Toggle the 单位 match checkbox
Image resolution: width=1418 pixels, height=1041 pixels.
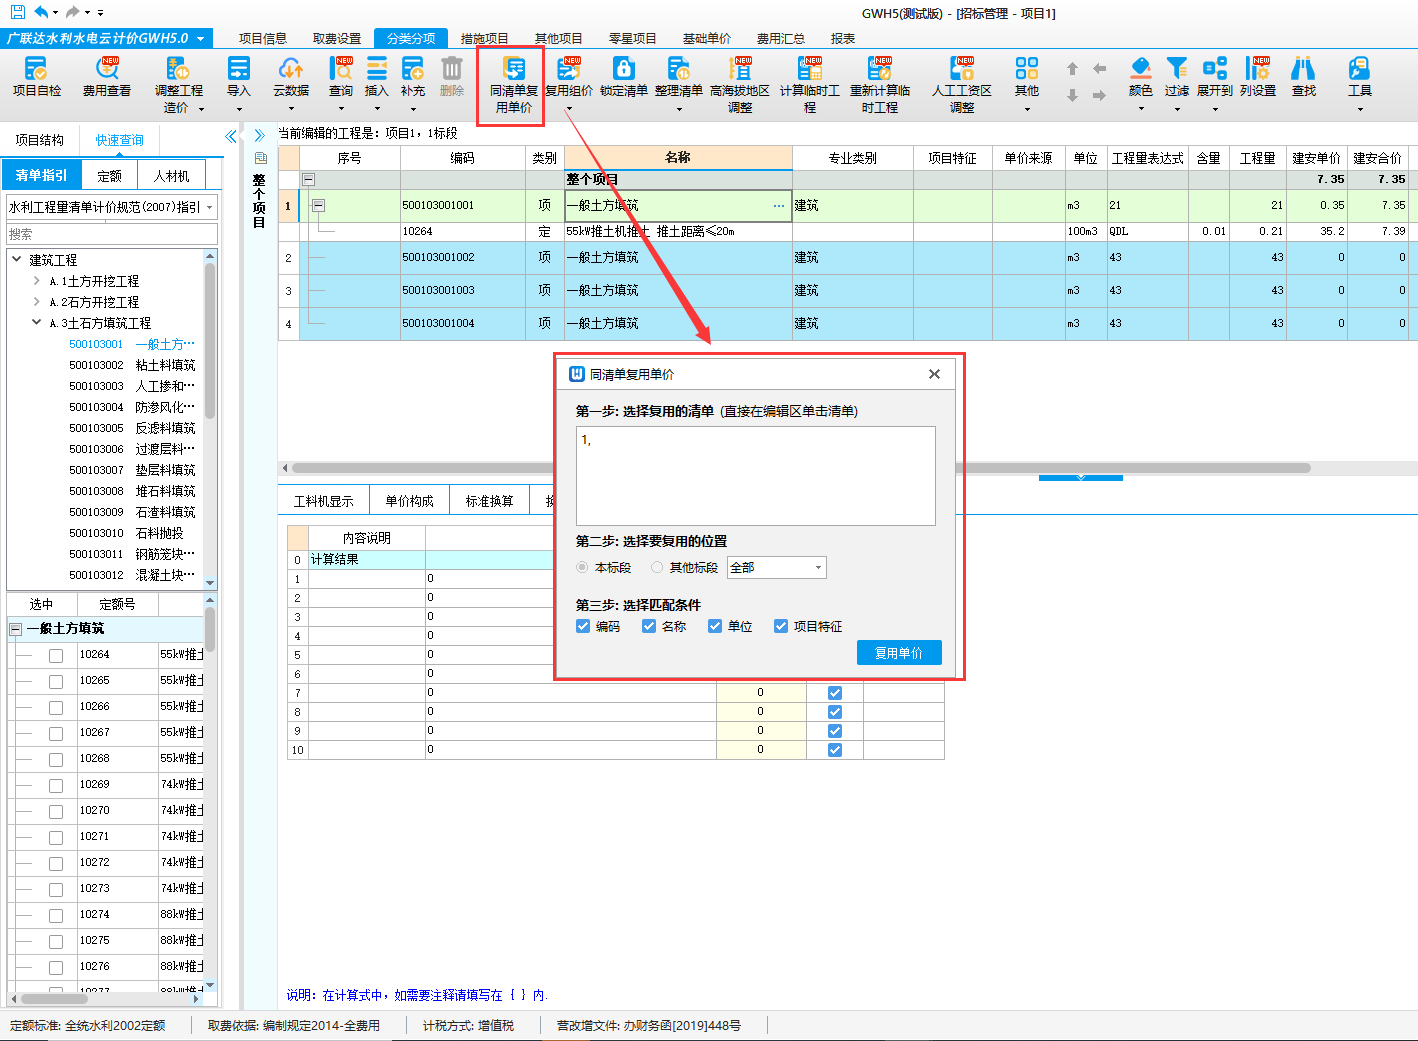(x=715, y=626)
